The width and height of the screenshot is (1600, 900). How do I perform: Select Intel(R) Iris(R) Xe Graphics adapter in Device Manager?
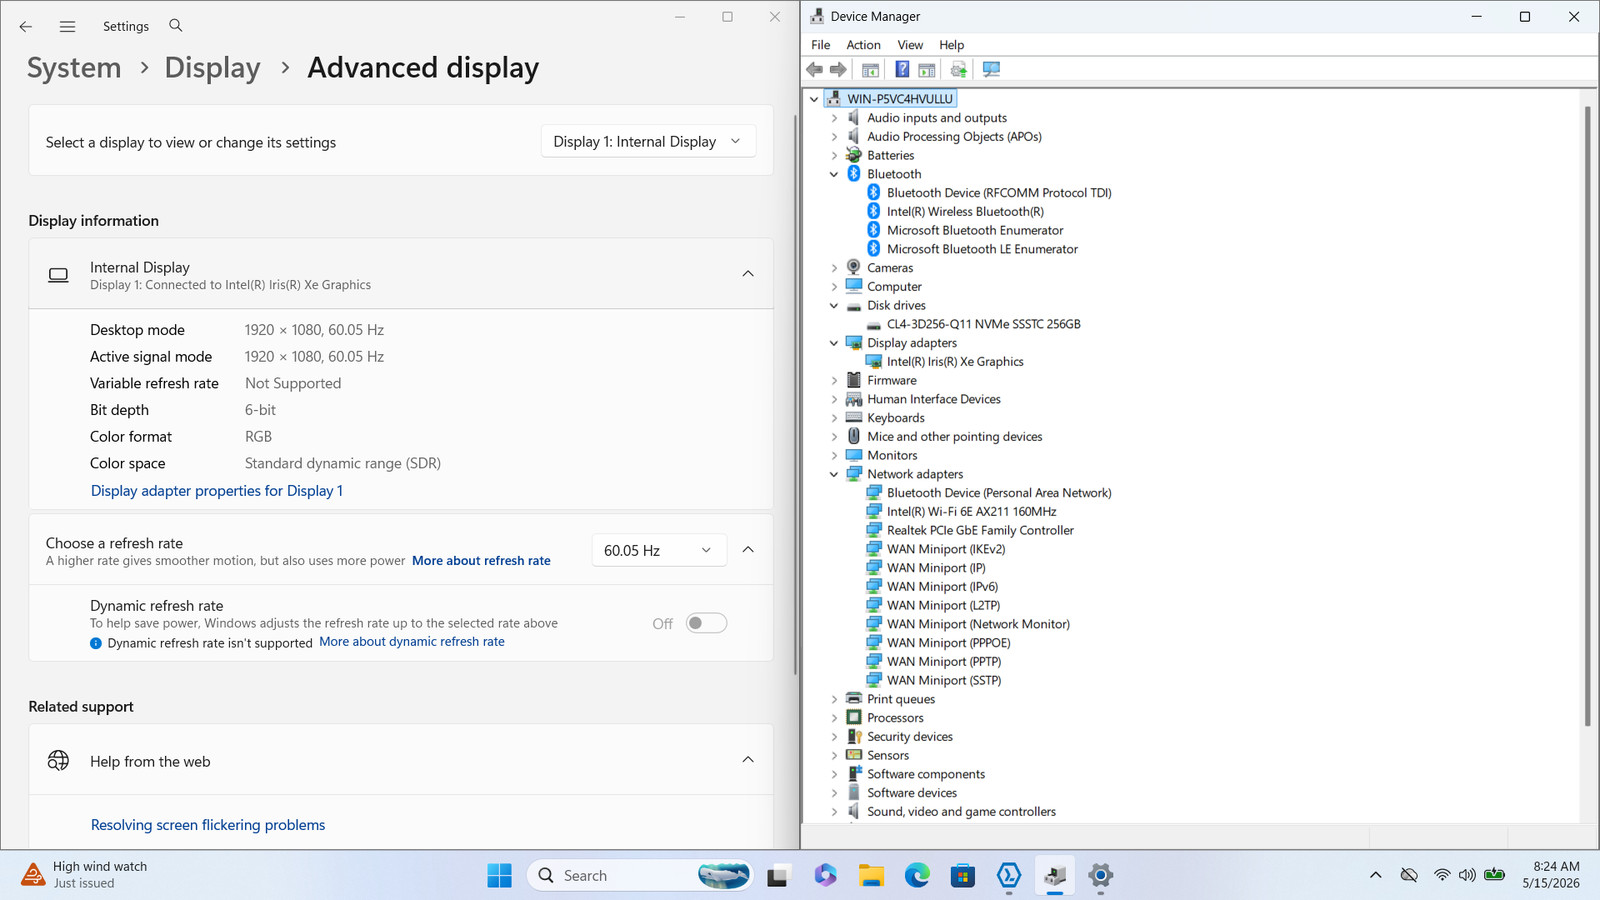pyautogui.click(x=955, y=361)
